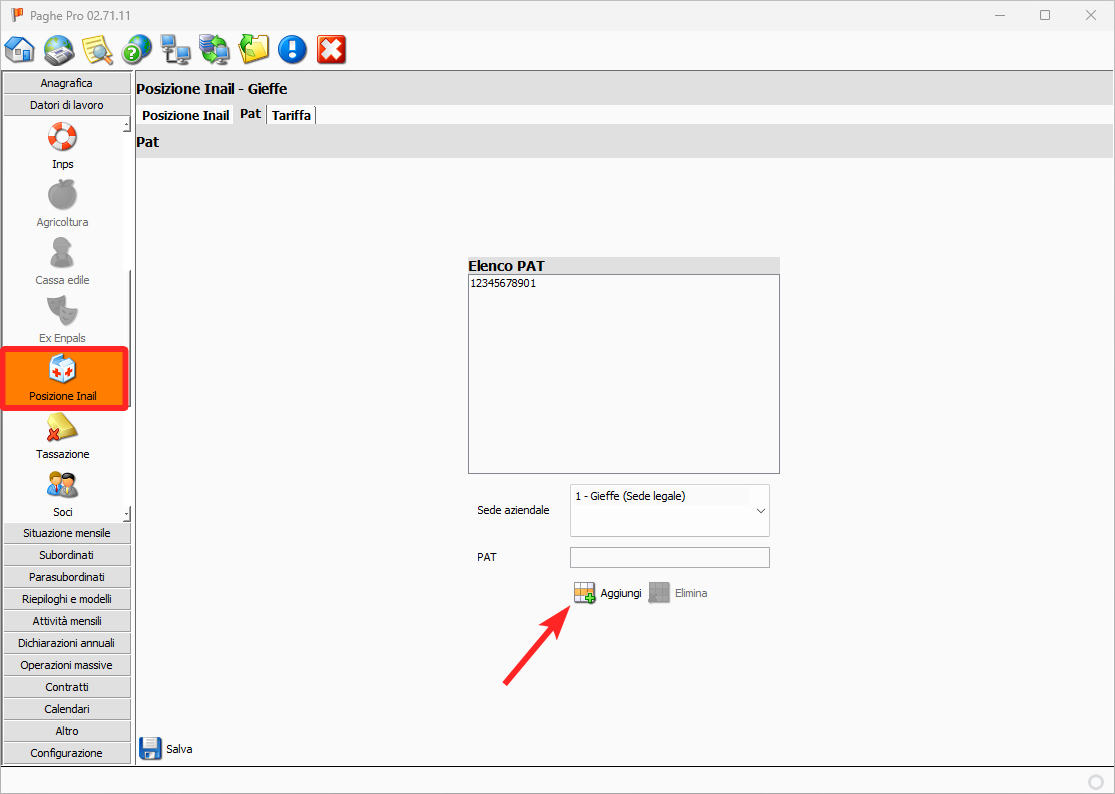Viewport: 1115px width, 794px height.
Task: Open the Tassazione sidebar item
Action: coord(63,436)
